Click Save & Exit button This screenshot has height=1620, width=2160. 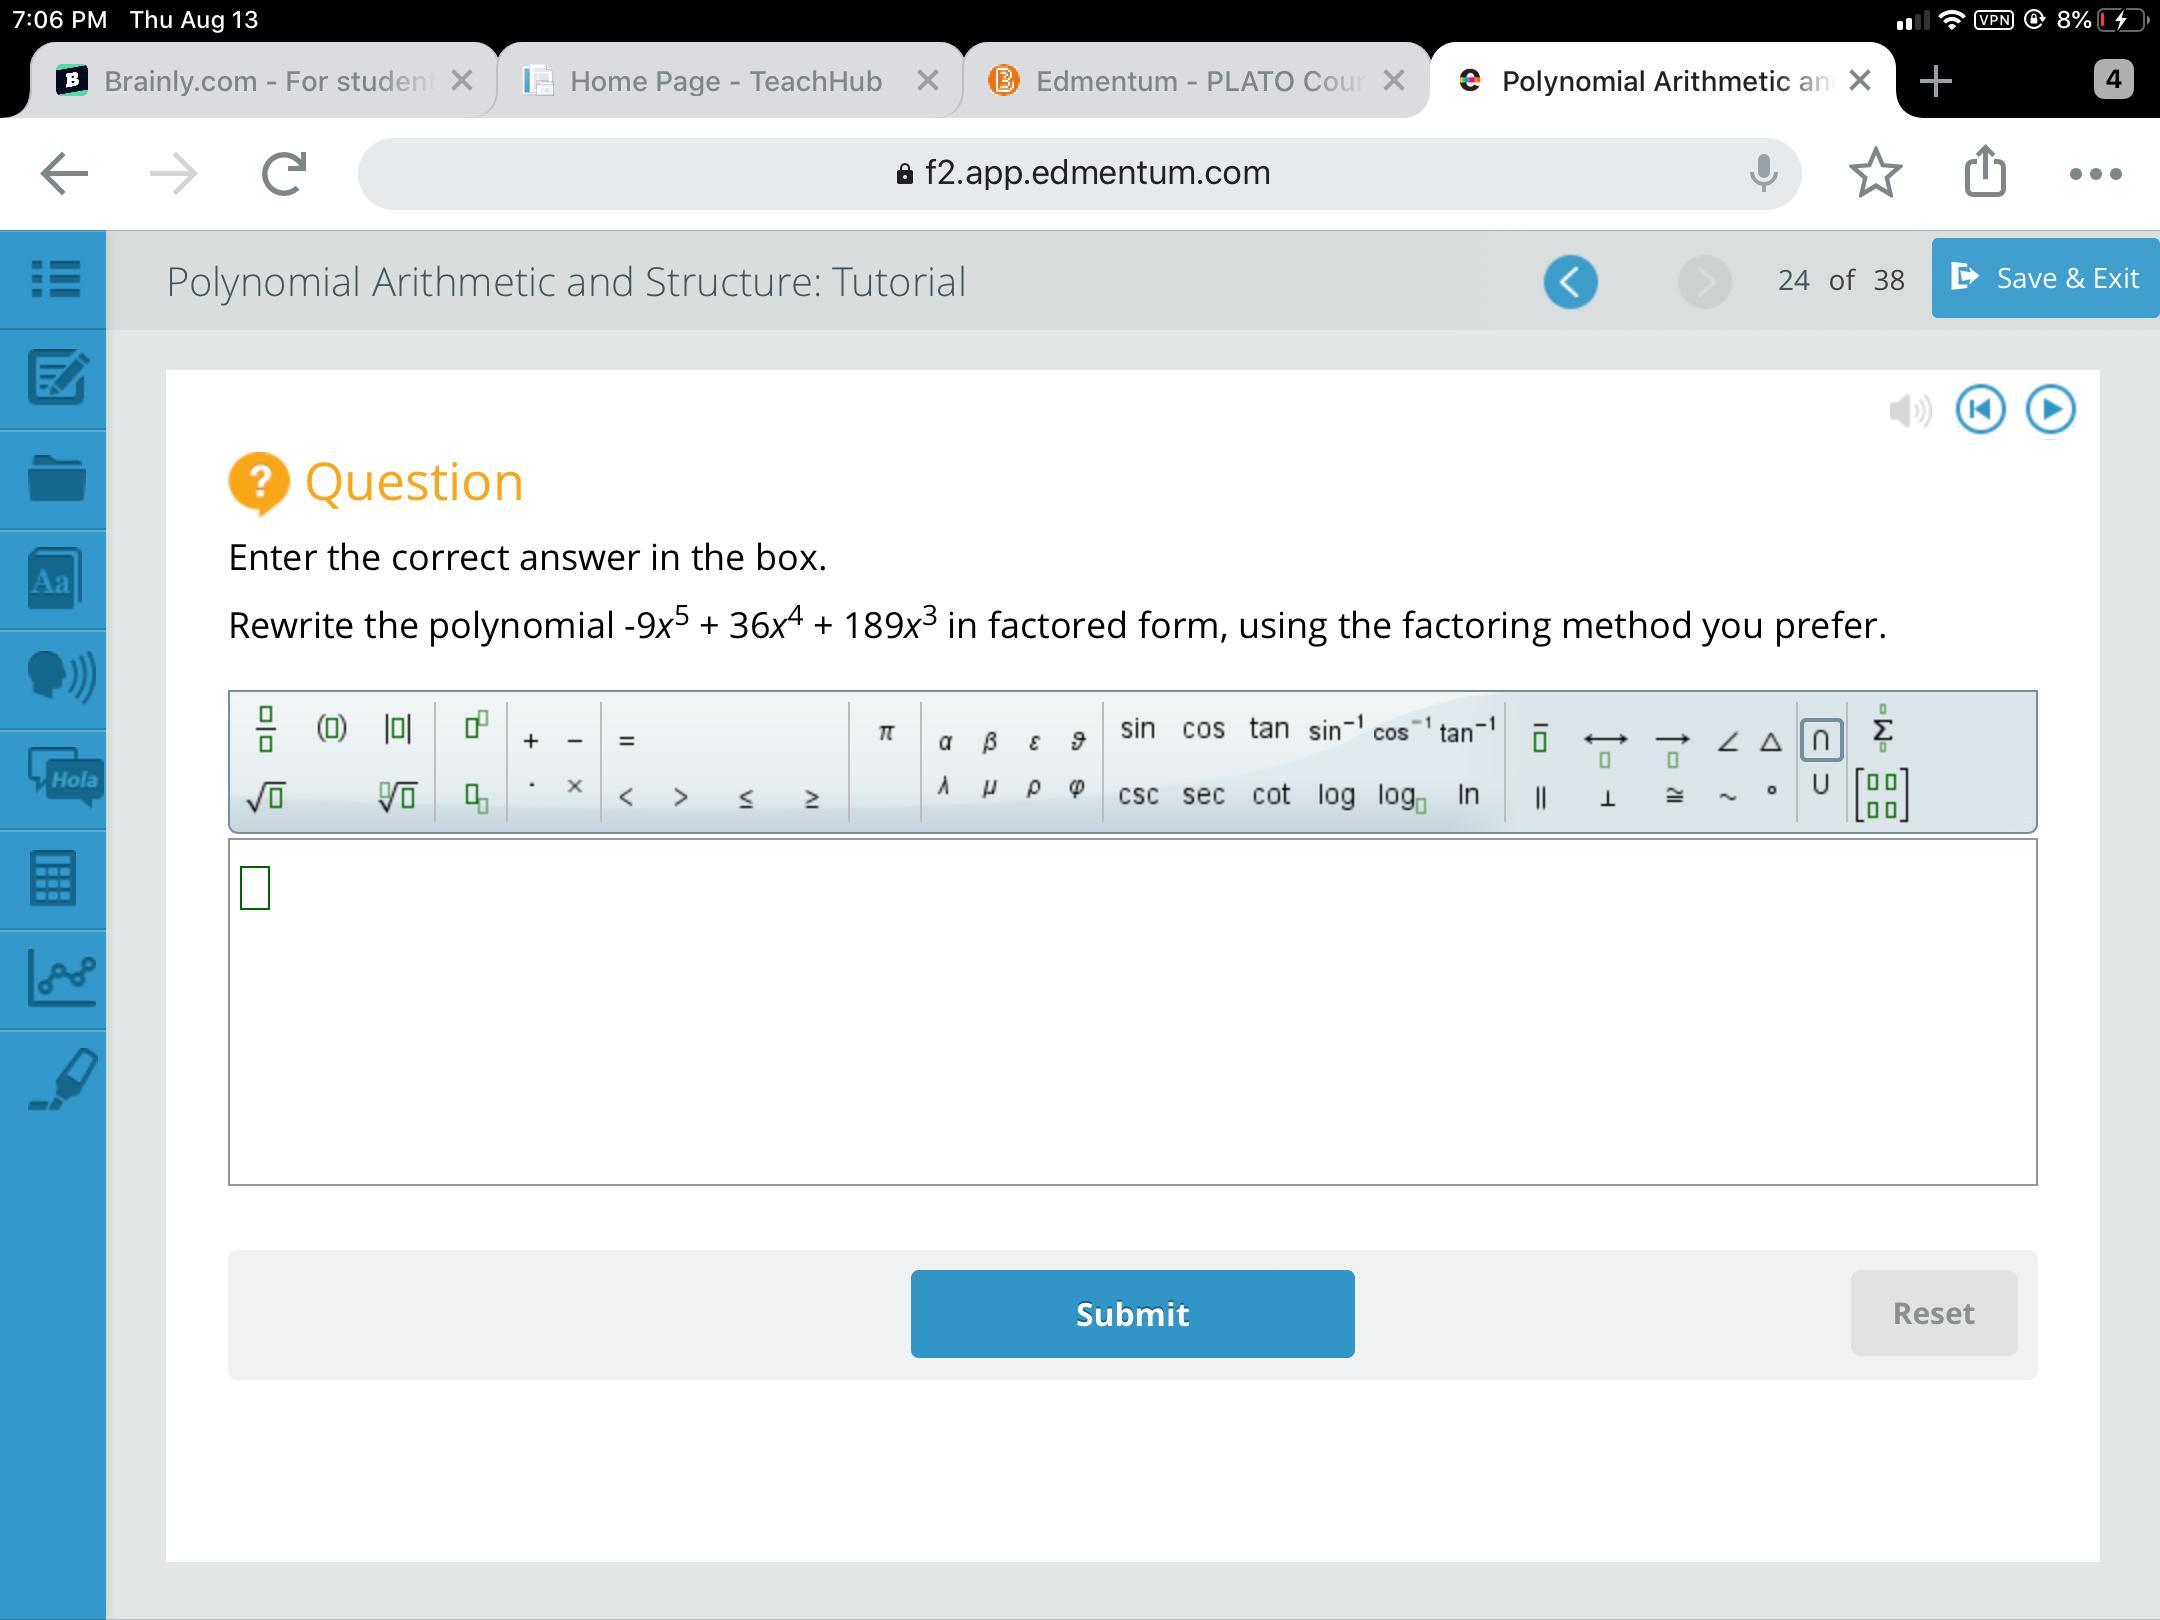pyautogui.click(x=2045, y=278)
